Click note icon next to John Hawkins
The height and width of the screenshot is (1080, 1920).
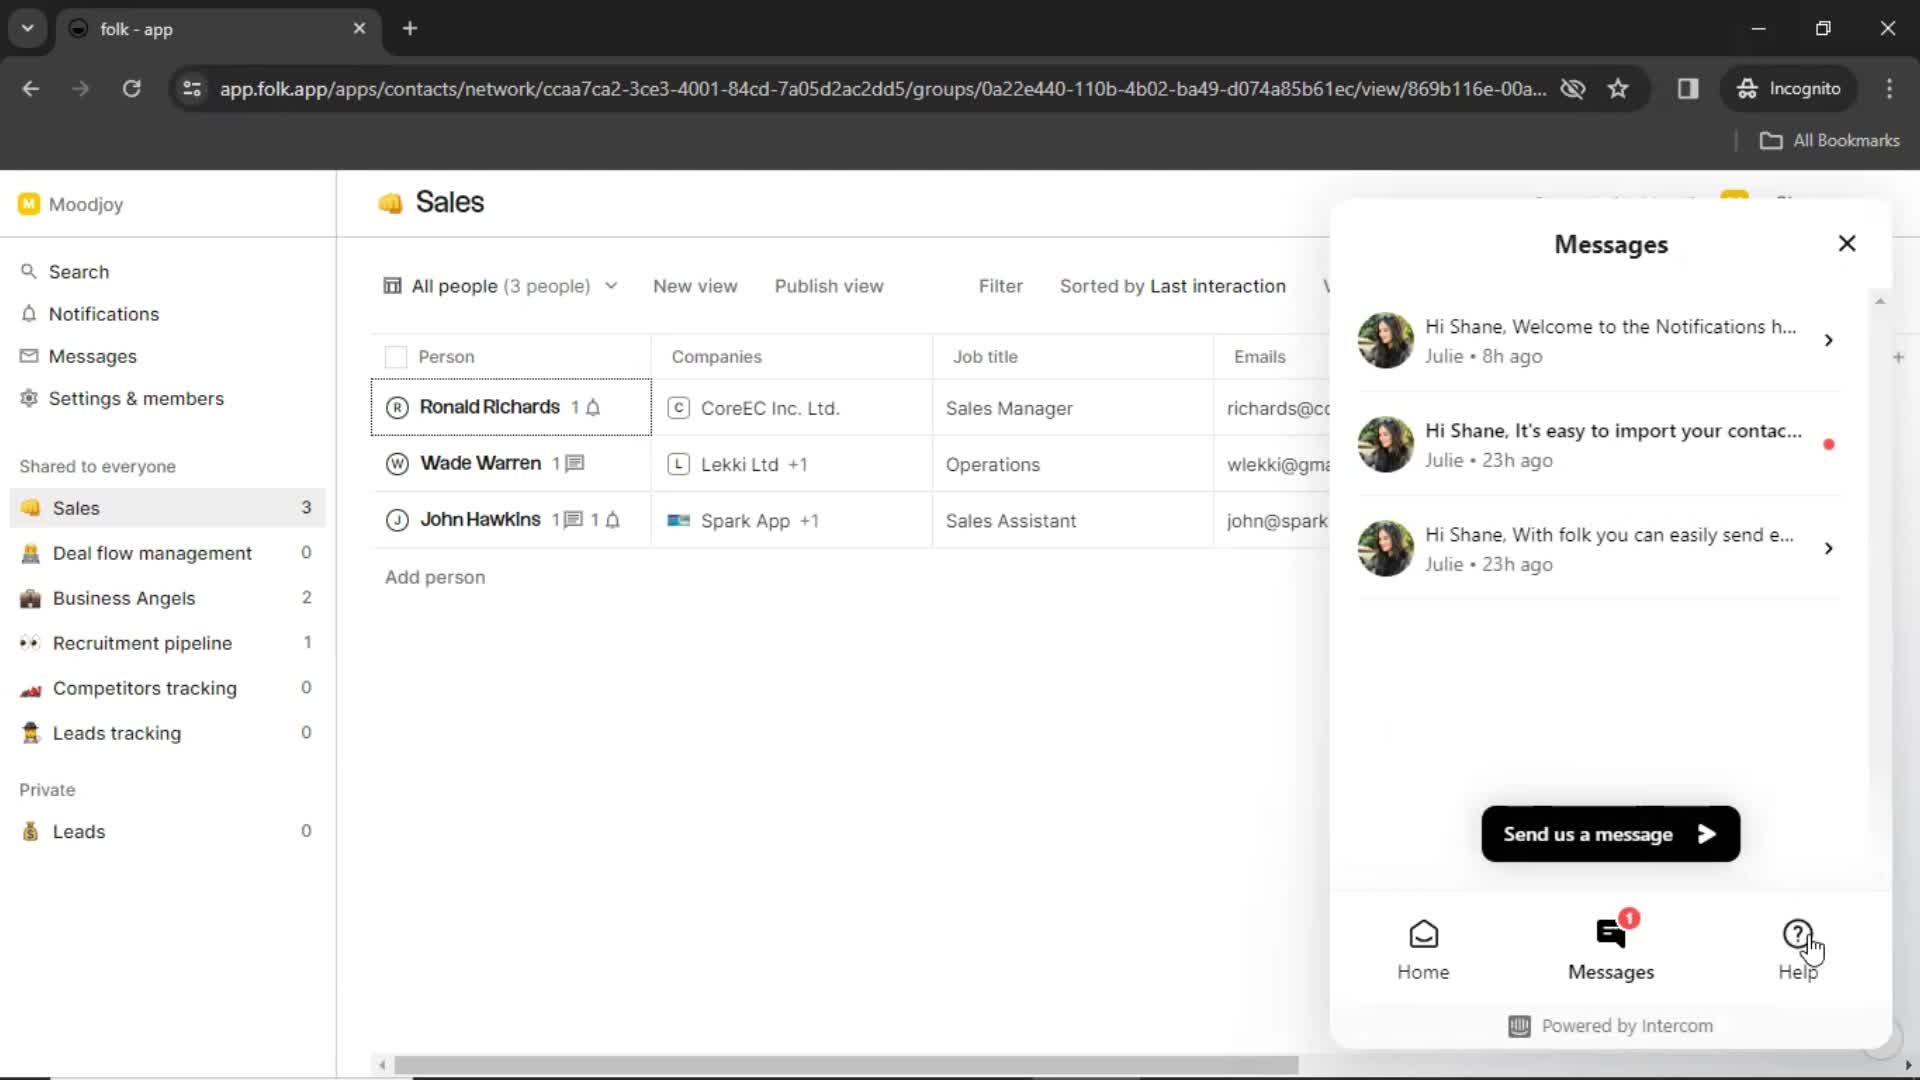[573, 519]
